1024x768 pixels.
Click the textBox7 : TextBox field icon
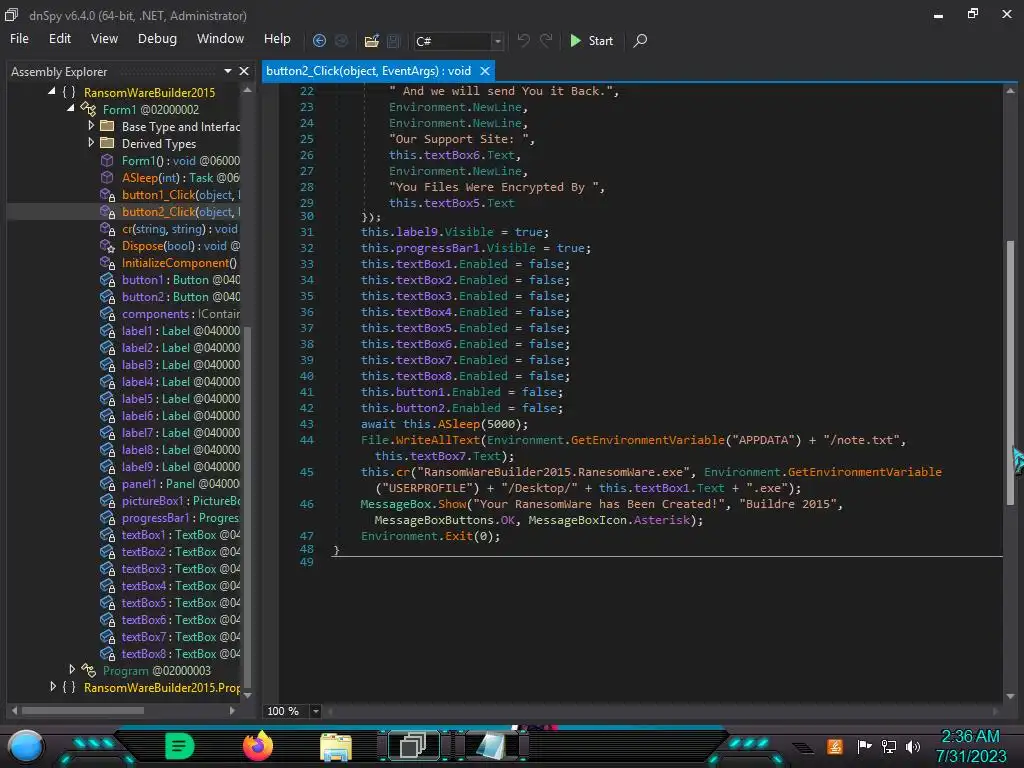108,636
